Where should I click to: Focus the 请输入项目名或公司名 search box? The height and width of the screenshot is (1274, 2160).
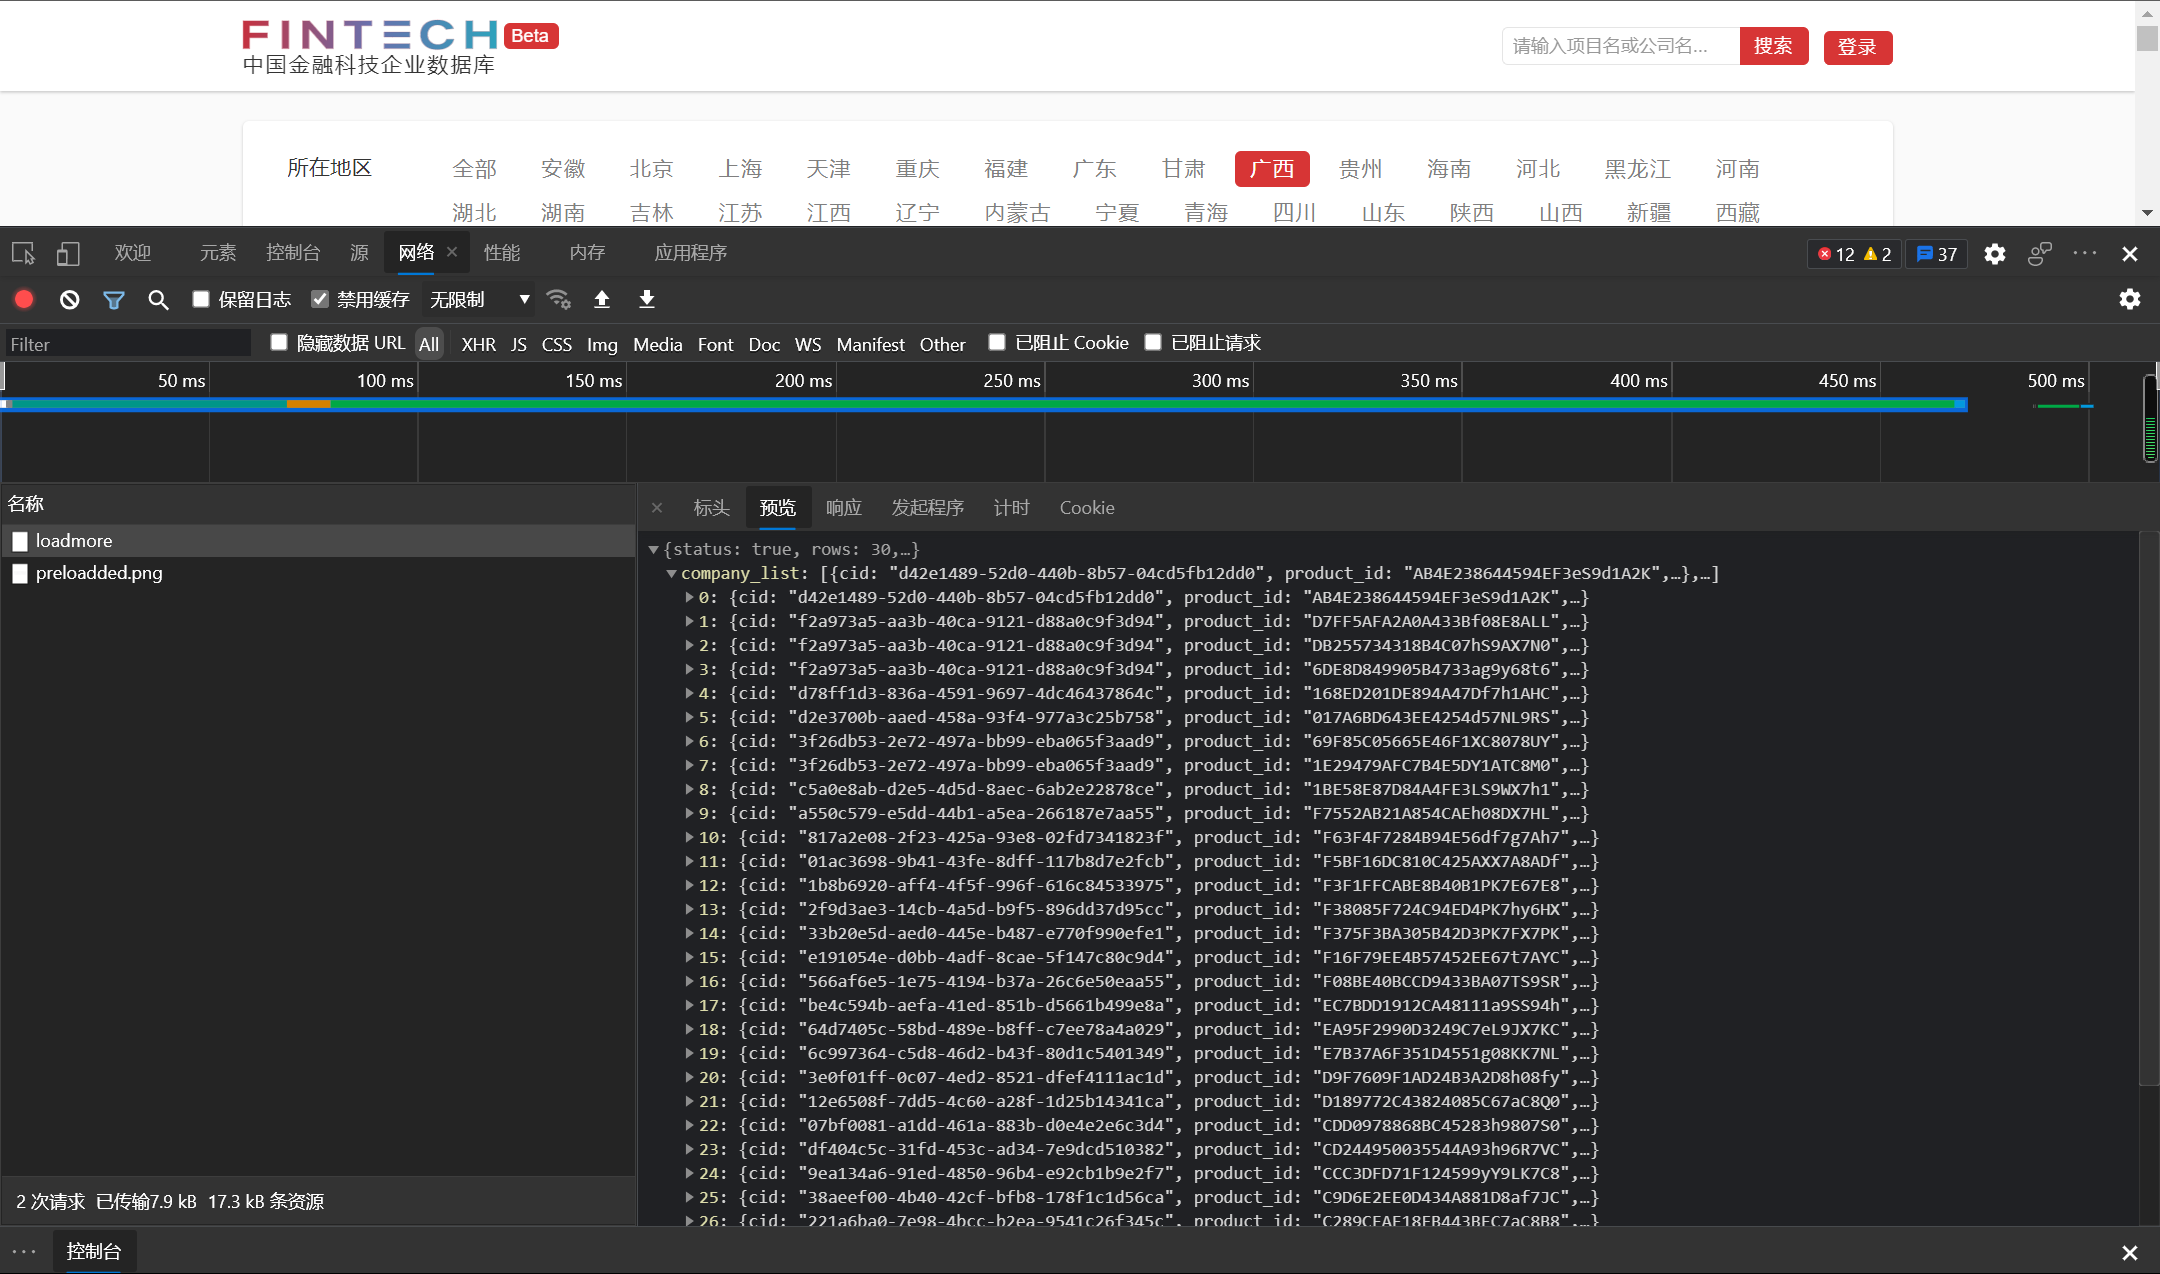1620,46
